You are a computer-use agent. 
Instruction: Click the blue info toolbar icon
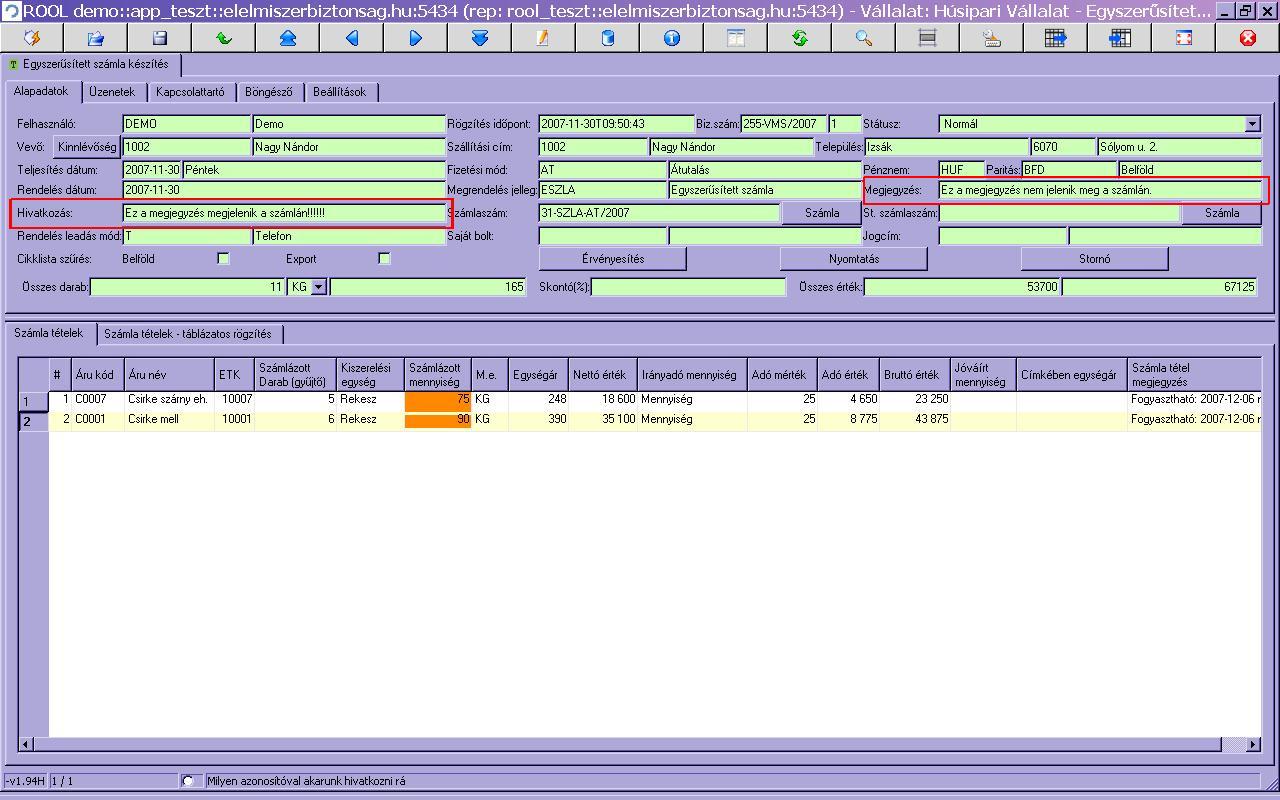pyautogui.click(x=672, y=38)
